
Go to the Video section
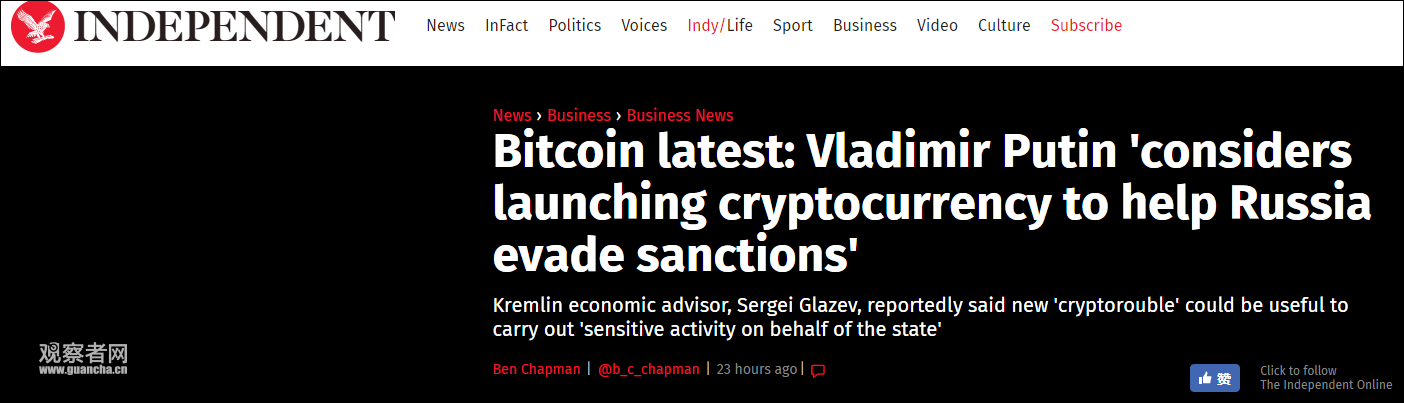pyautogui.click(x=937, y=25)
